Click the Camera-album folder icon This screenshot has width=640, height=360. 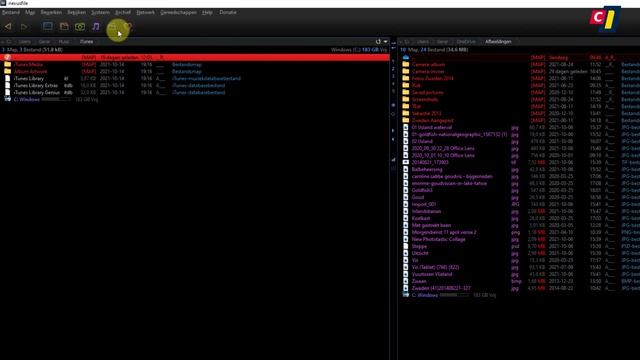(406, 64)
